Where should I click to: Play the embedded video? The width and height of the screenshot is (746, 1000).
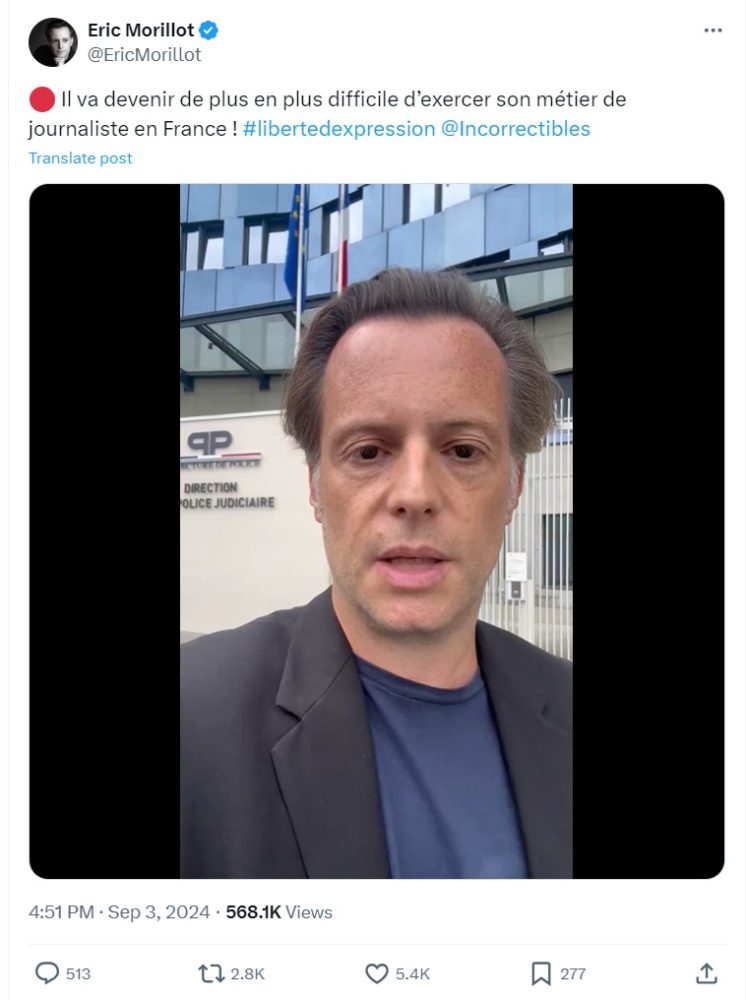[376, 531]
